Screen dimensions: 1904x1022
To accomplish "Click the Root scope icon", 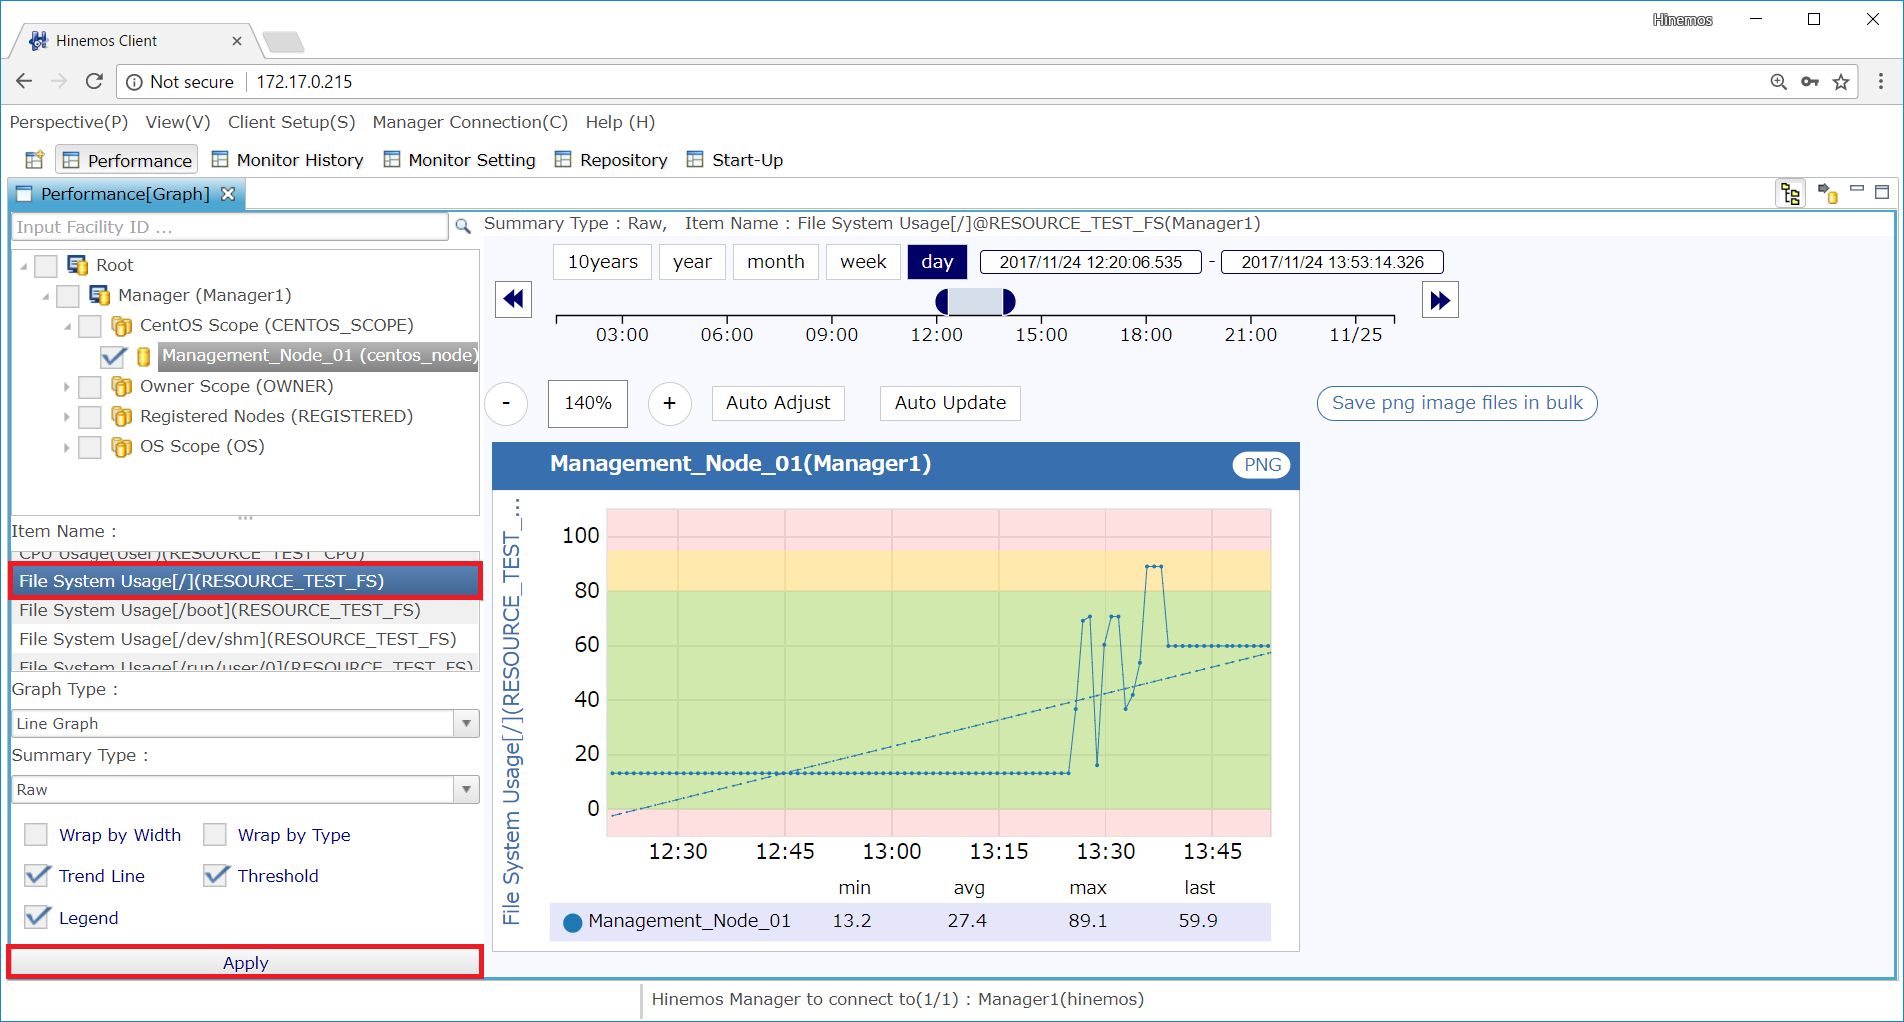I will tap(78, 265).
